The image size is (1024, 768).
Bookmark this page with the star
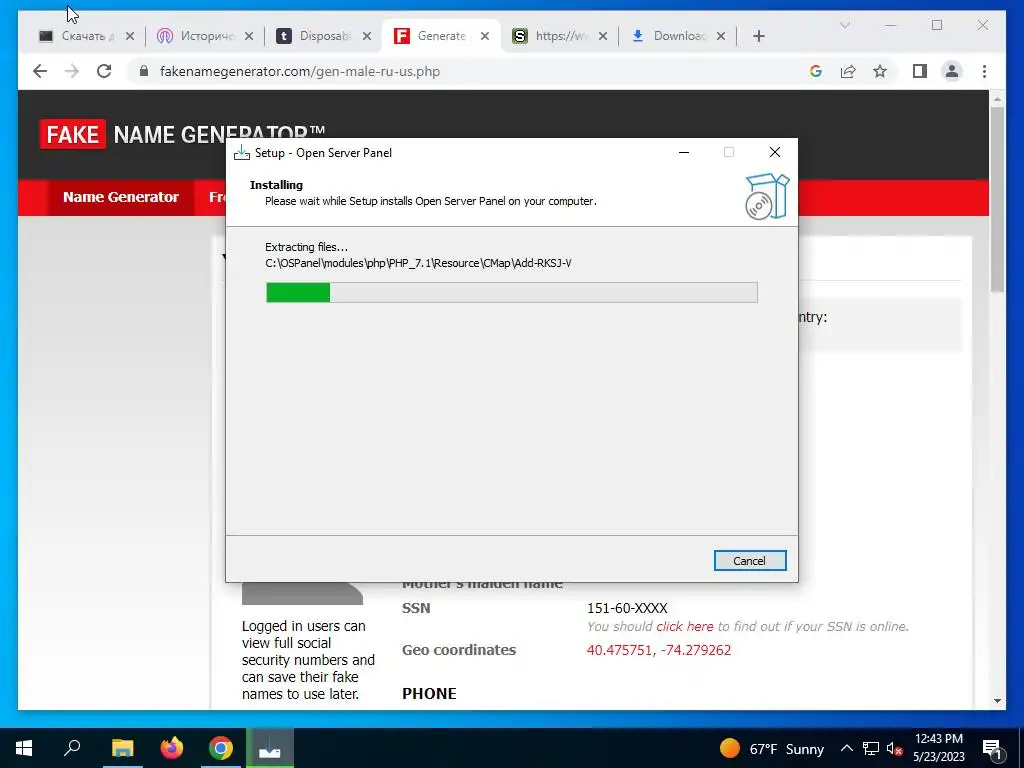tap(880, 71)
